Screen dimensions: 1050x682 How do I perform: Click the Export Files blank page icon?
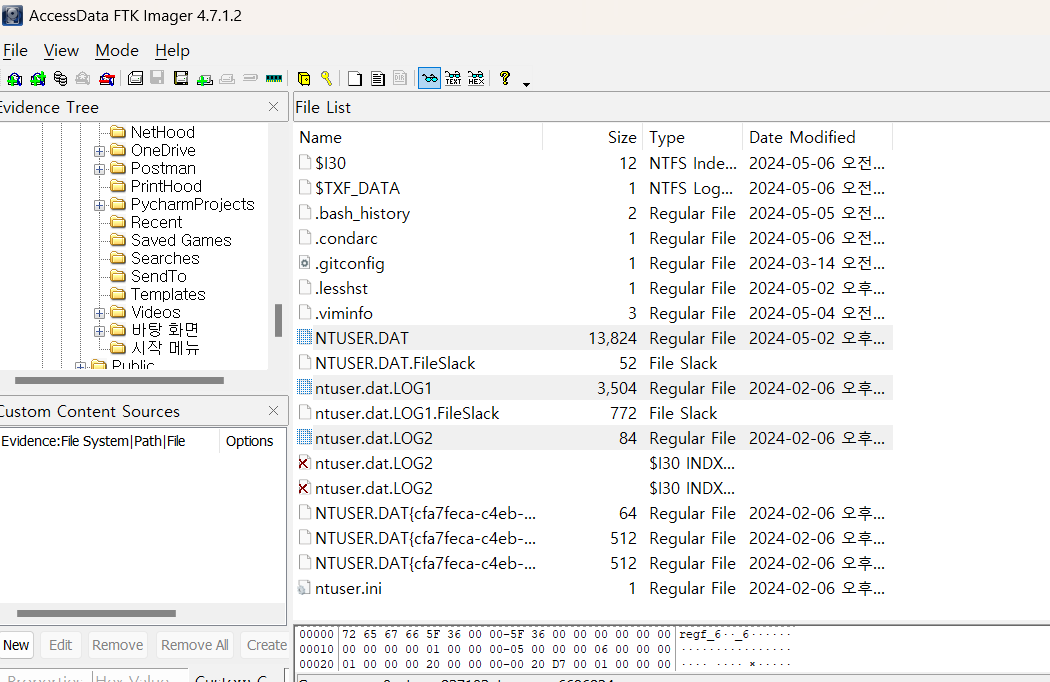point(355,79)
